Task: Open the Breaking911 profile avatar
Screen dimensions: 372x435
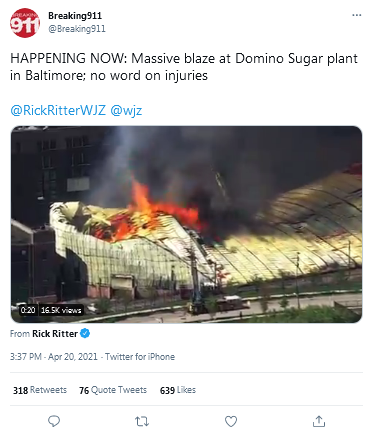Action: (25, 23)
